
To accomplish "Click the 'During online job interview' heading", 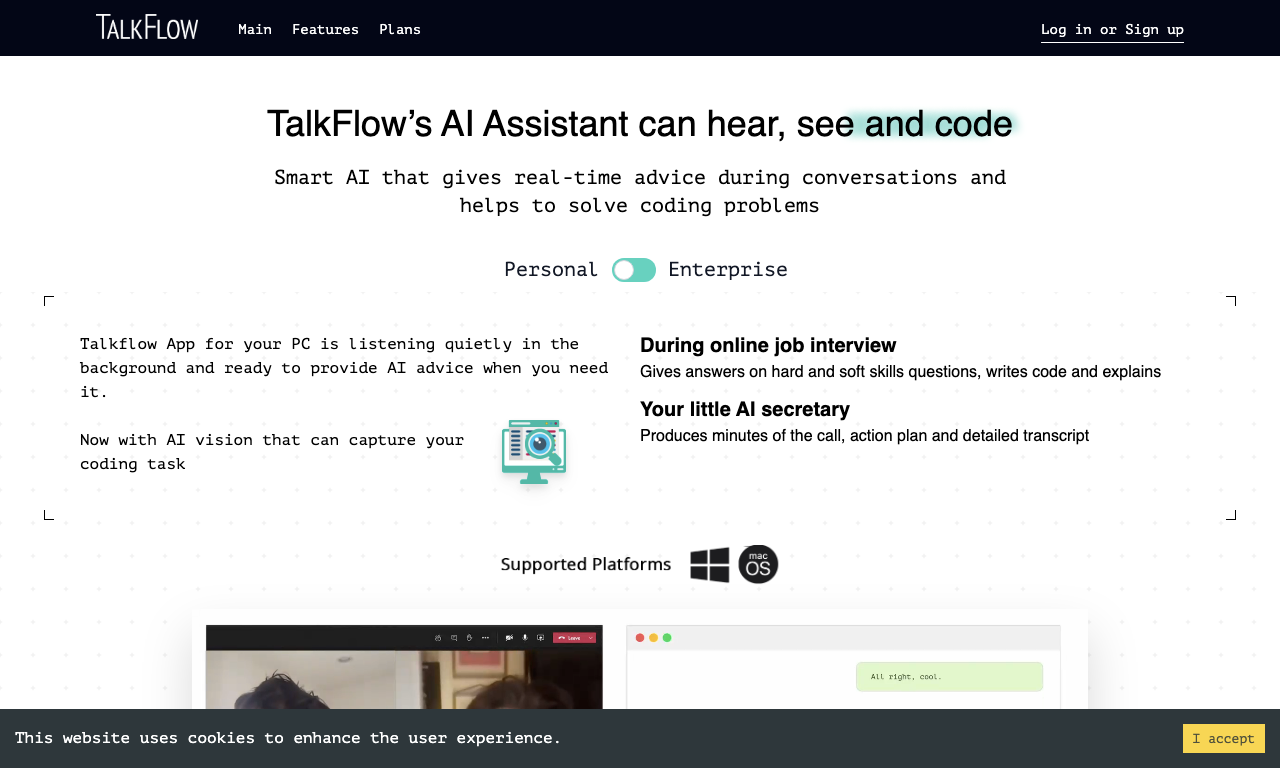I will point(768,345).
